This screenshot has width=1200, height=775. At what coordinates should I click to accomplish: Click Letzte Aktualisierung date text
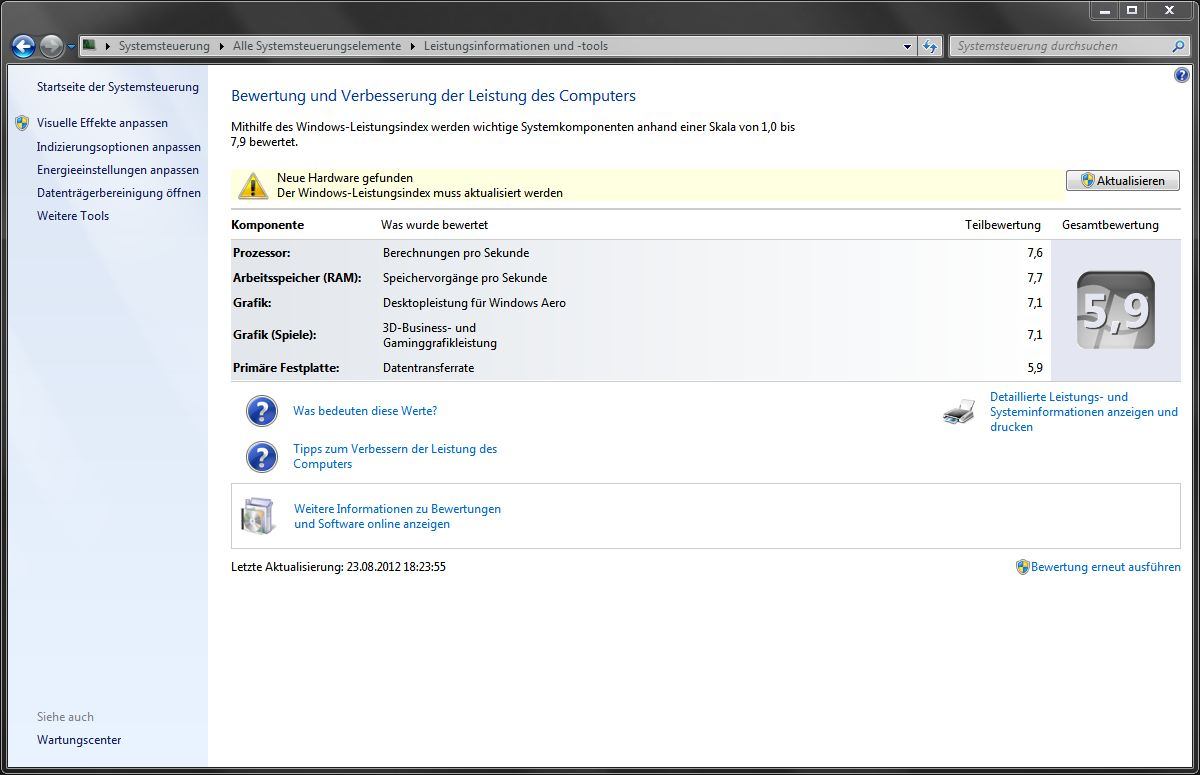pos(338,567)
